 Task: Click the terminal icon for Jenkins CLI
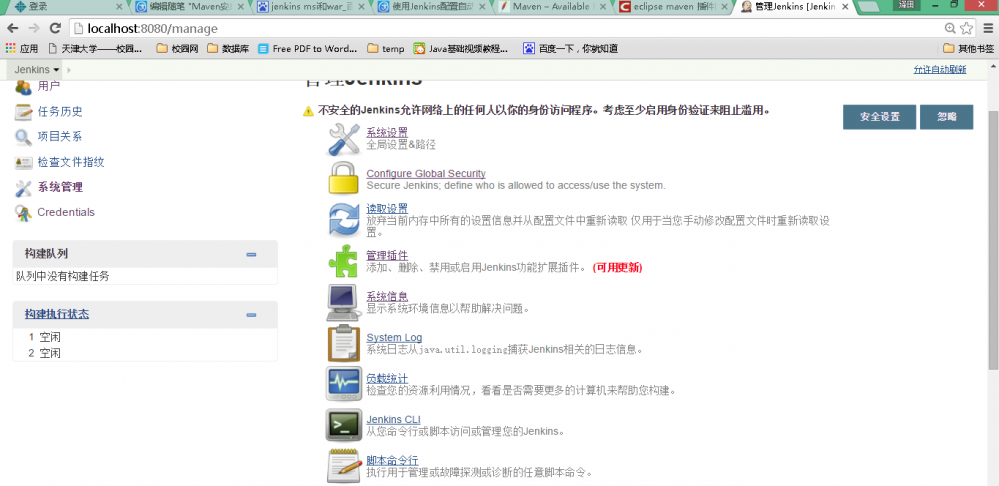coord(343,425)
